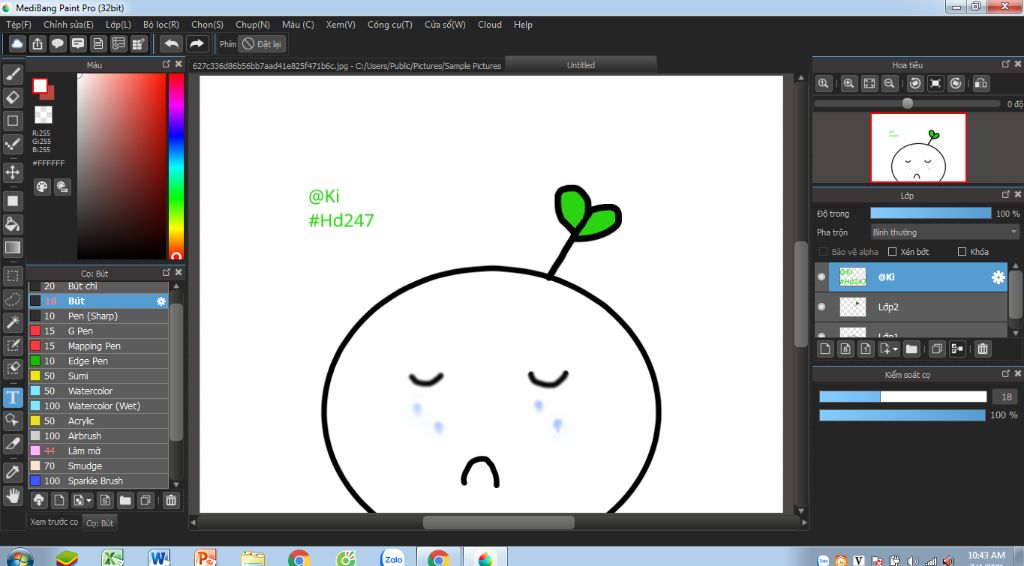Open the Chỉnh sửa(E) menu
Screen dimensions: 1024x566
coord(69,25)
